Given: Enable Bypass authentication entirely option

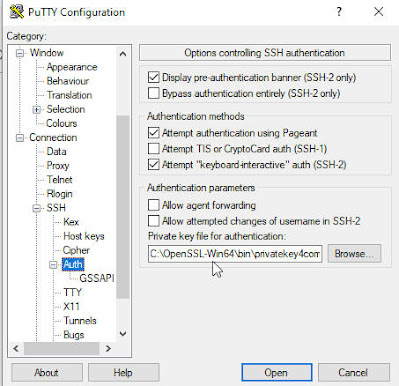Looking at the screenshot, I should (x=153, y=93).
